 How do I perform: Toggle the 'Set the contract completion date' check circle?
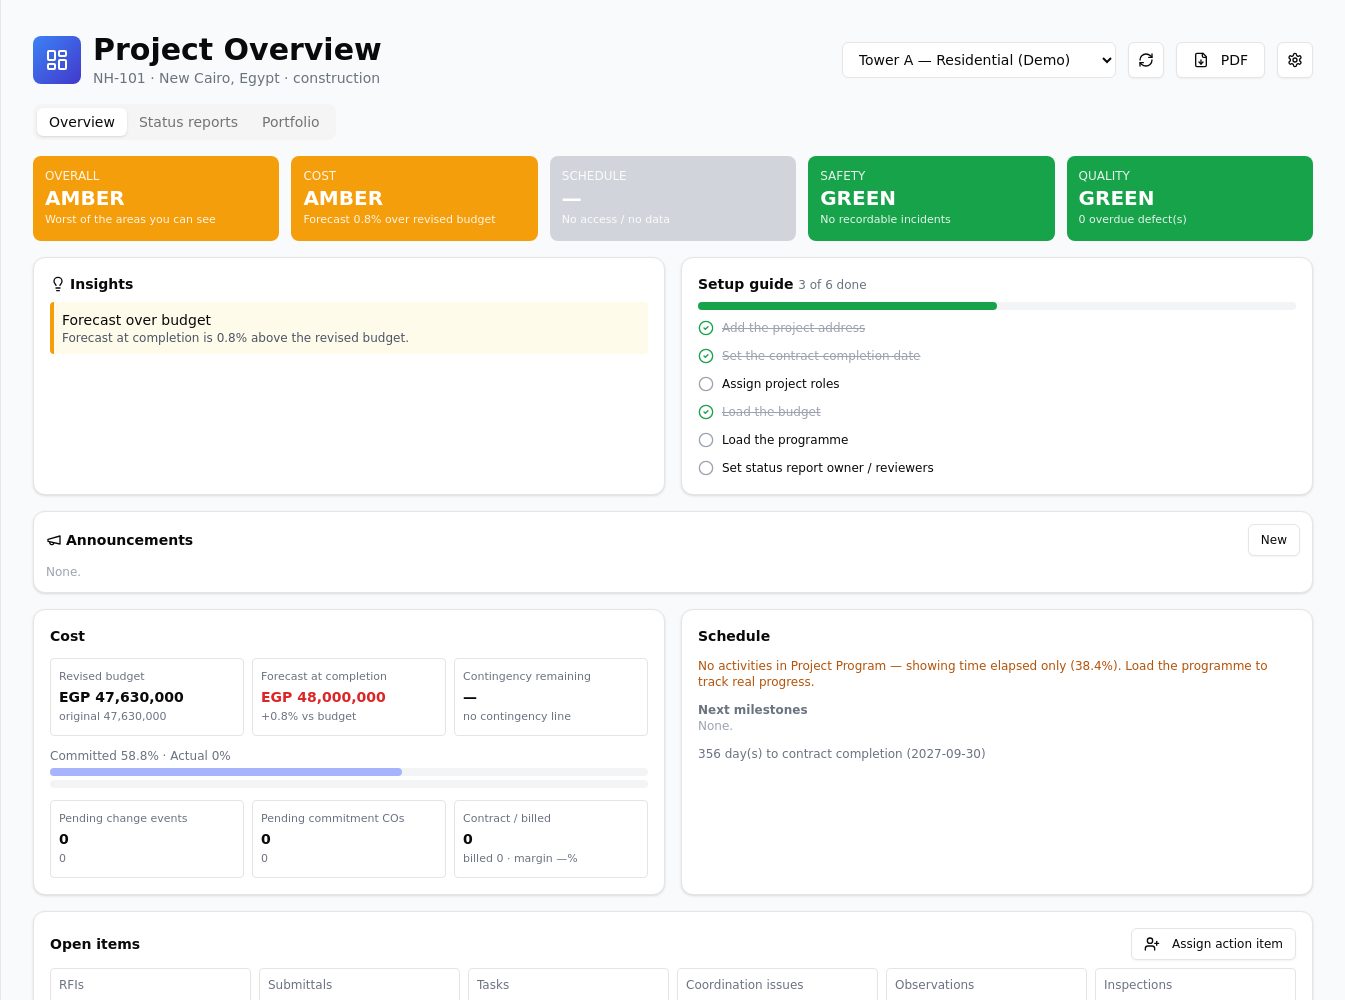click(x=706, y=356)
